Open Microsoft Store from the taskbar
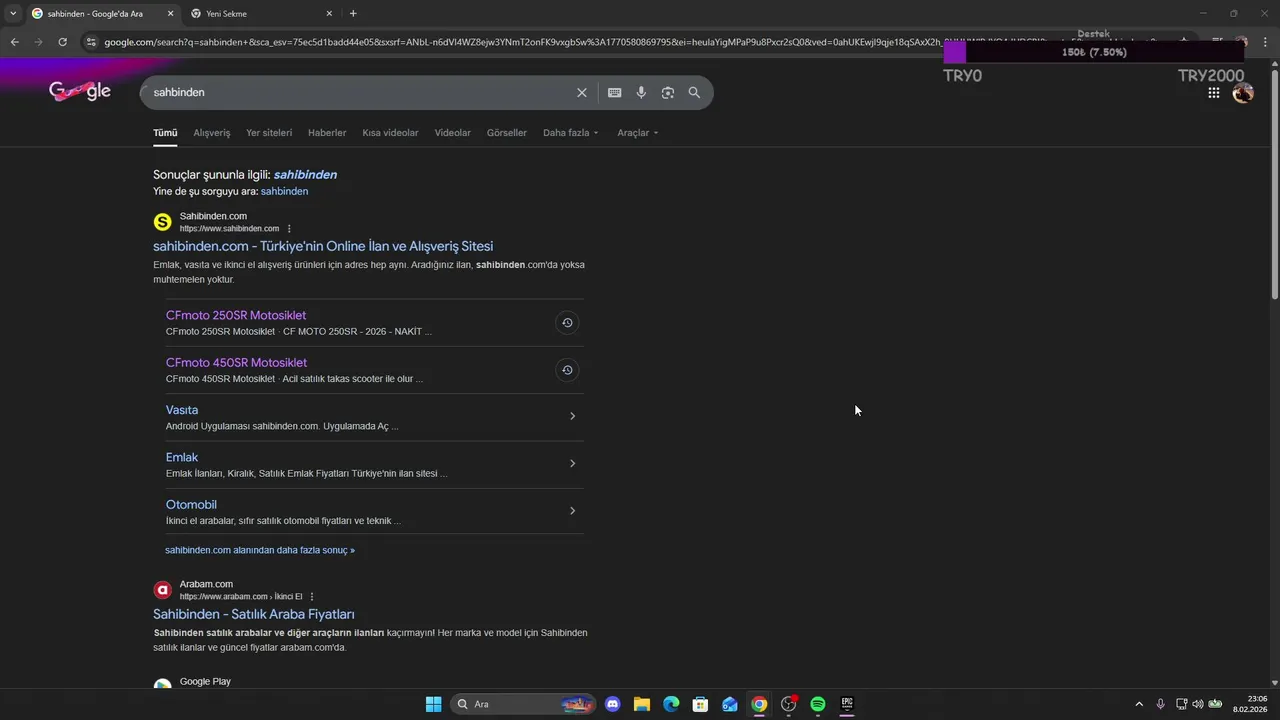 pyautogui.click(x=700, y=704)
